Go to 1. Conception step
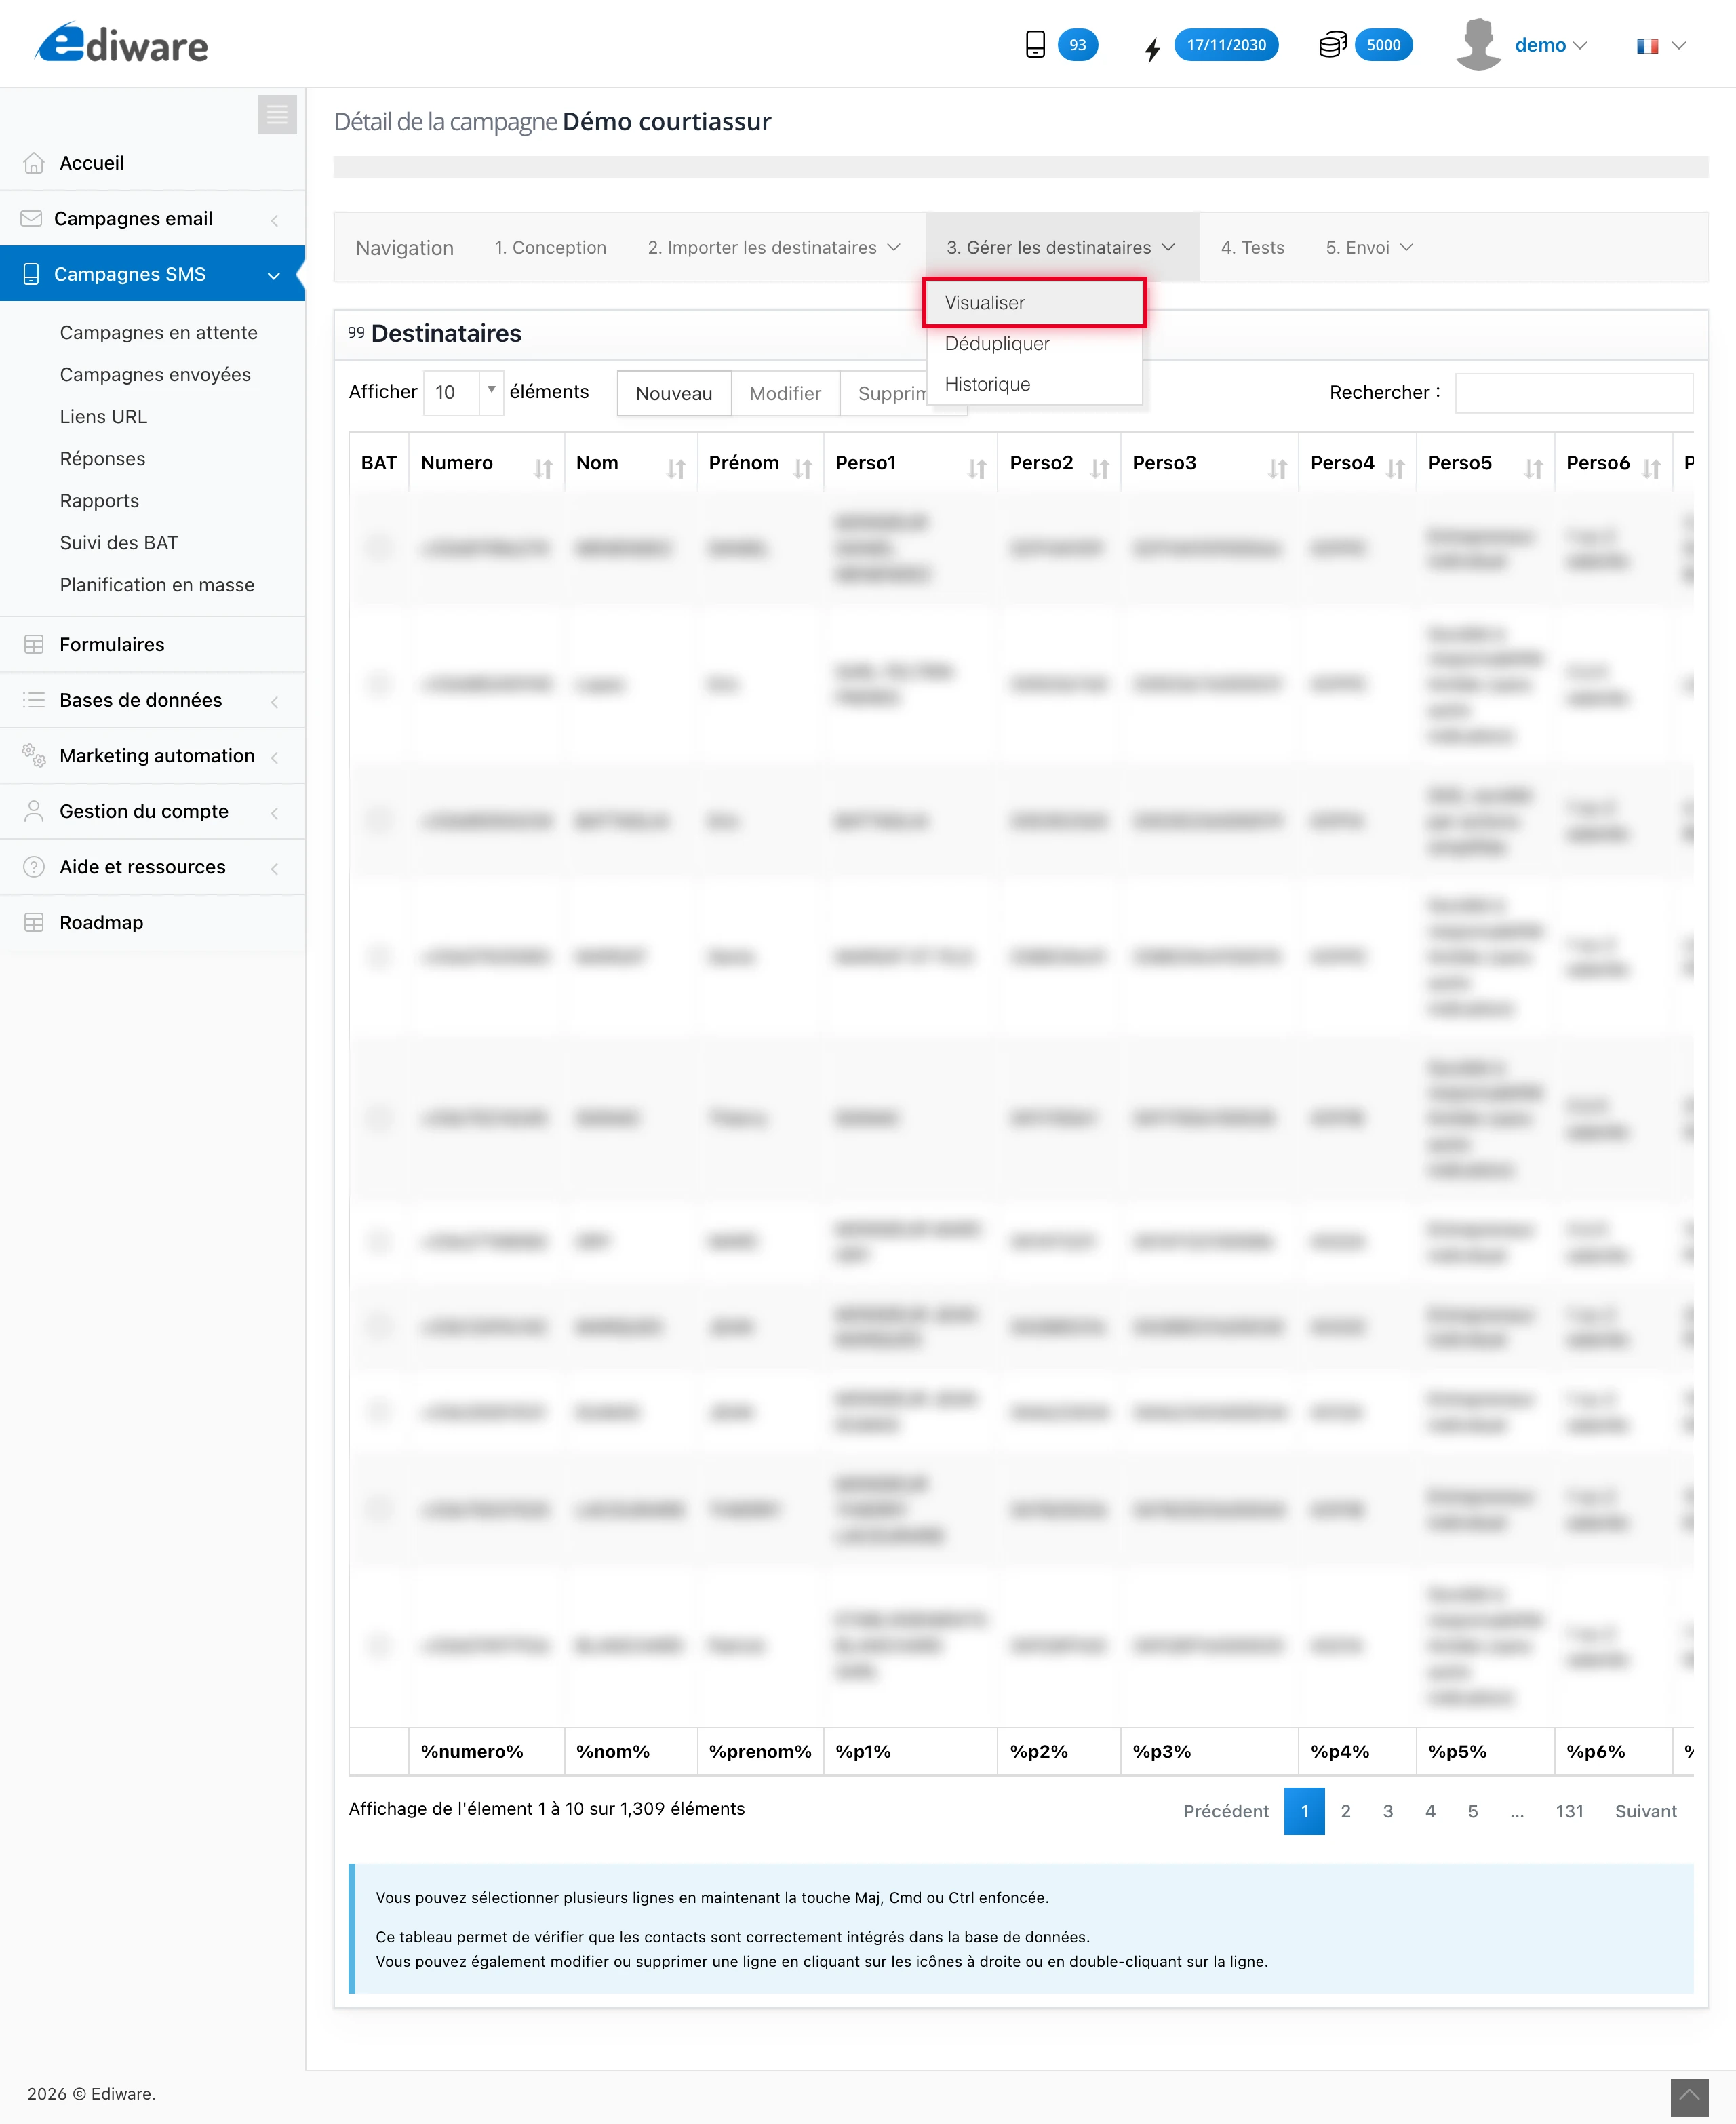The image size is (1736, 2124). pyautogui.click(x=550, y=247)
